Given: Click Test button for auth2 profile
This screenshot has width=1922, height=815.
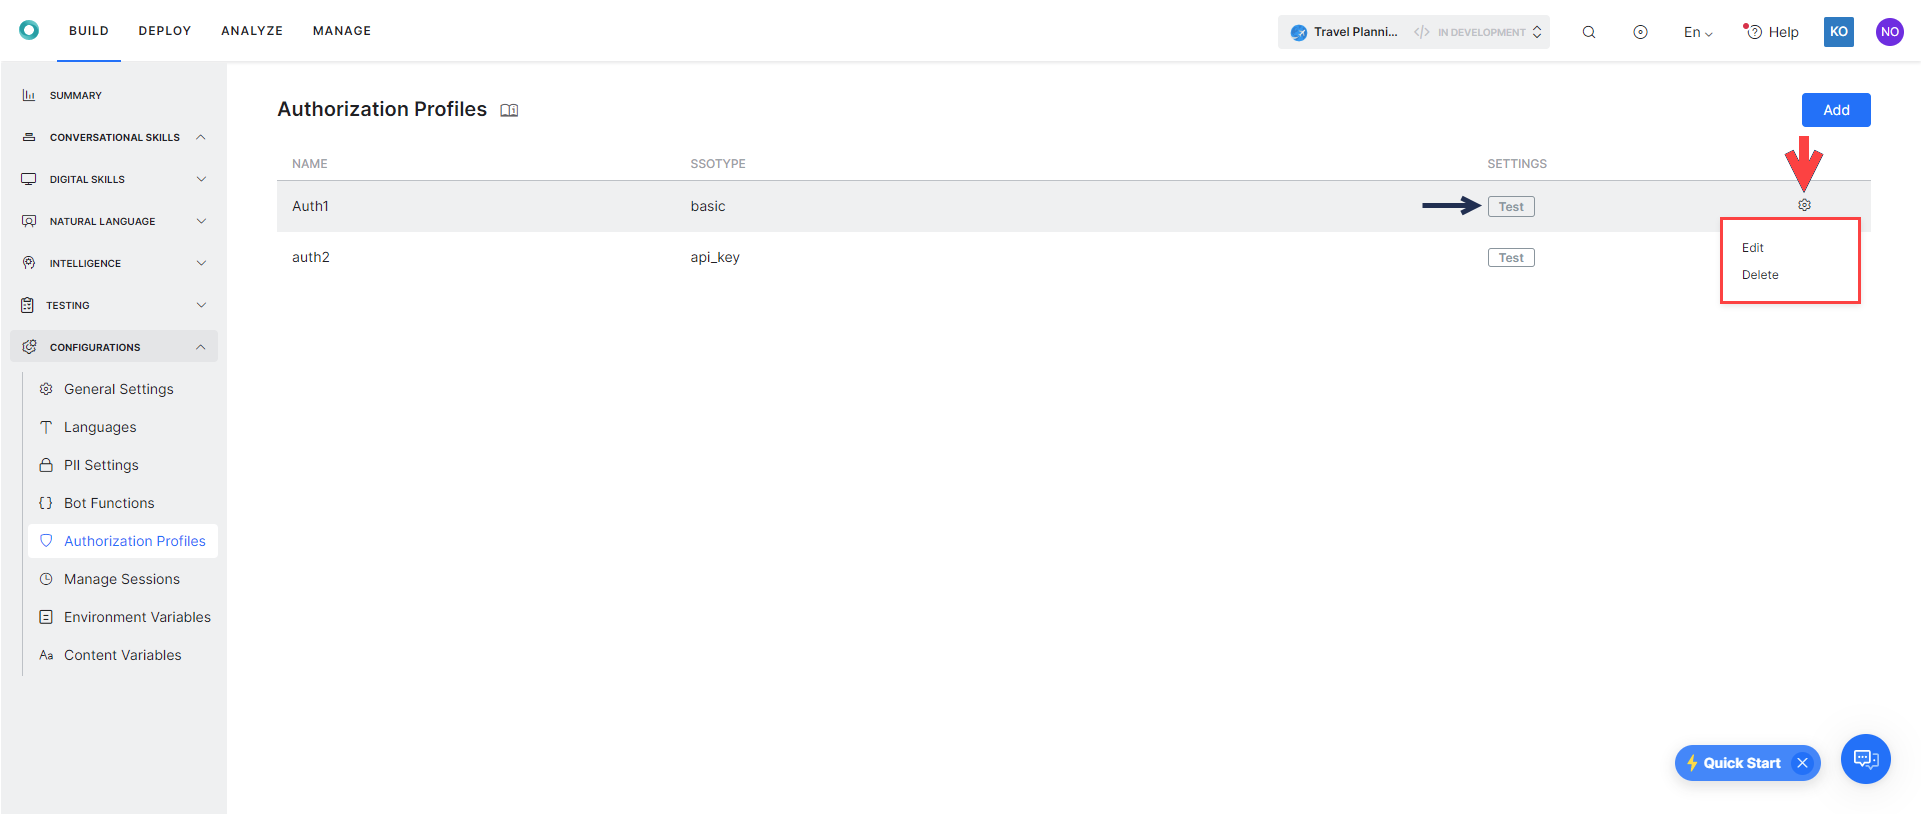Looking at the screenshot, I should (1511, 258).
